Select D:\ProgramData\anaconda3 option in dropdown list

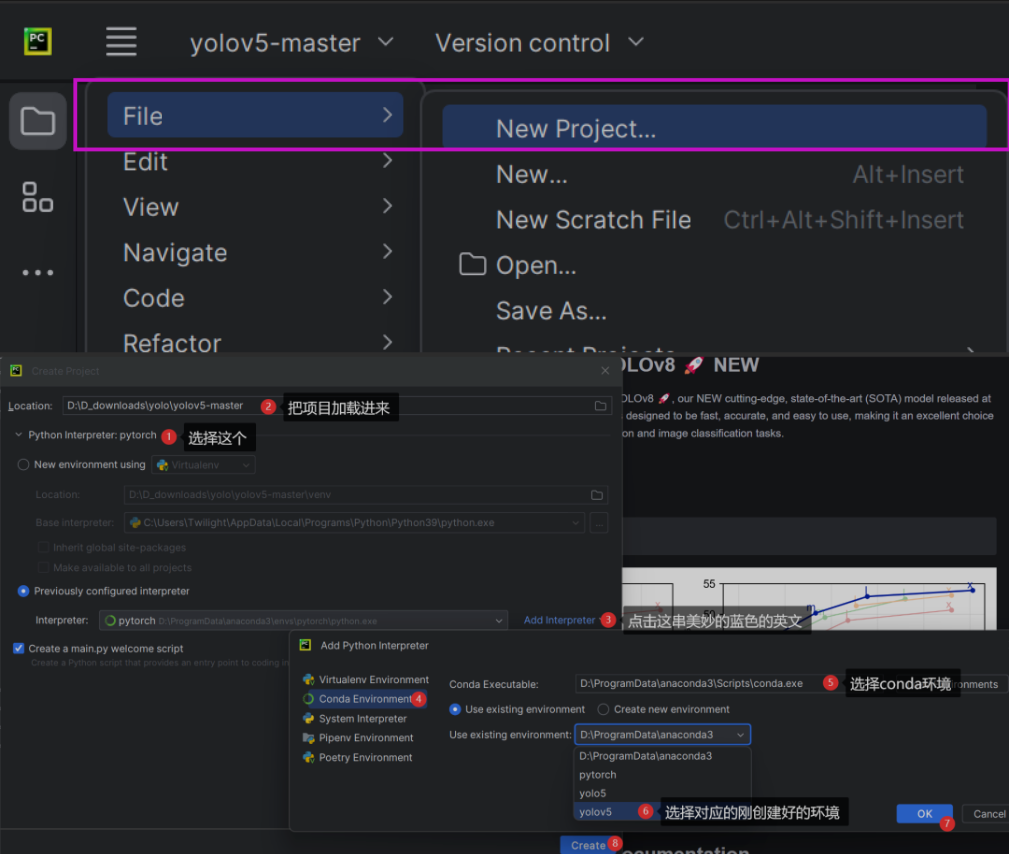pyautogui.click(x=662, y=756)
